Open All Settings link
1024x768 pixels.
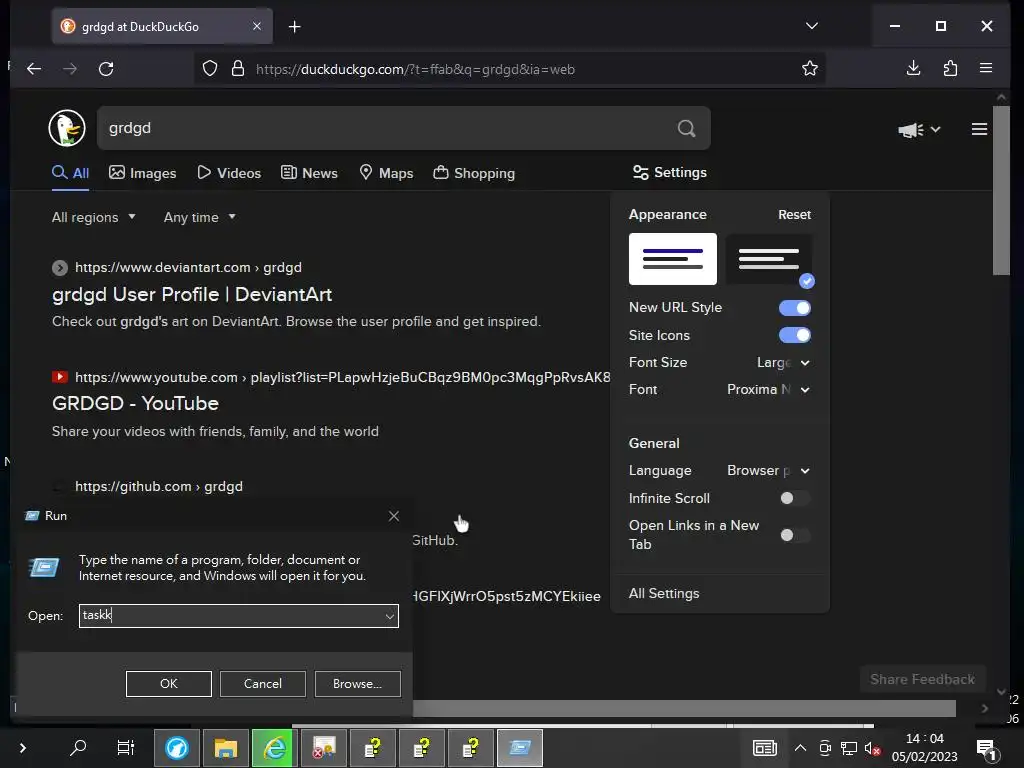tap(664, 594)
